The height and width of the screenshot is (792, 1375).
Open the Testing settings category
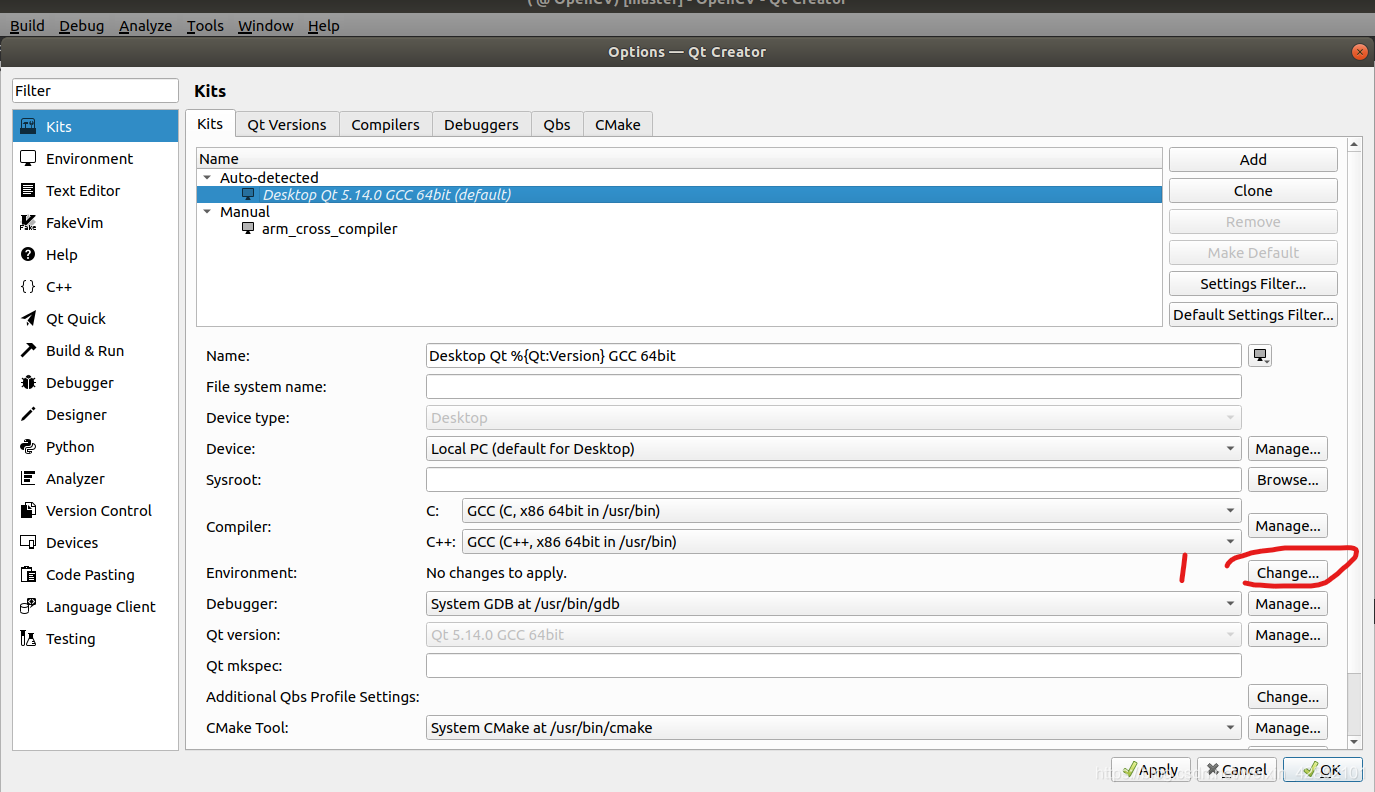(95, 638)
